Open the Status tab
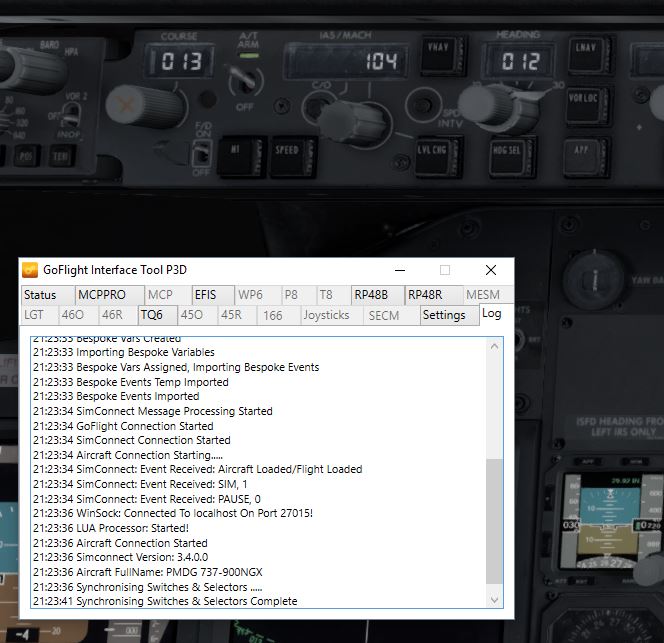The image size is (664, 643). click(40, 295)
